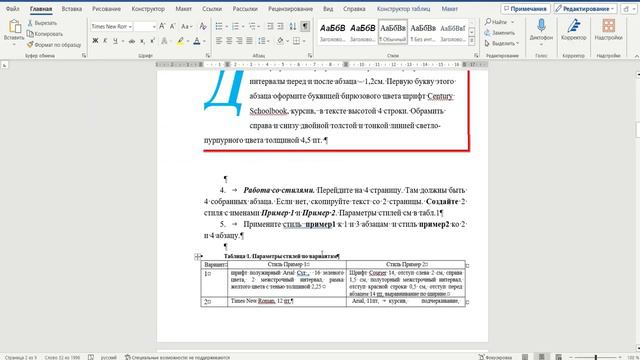This screenshot has width=640, height=360.
Task: Sort the selection alphabetically
Action: (x=293, y=27)
